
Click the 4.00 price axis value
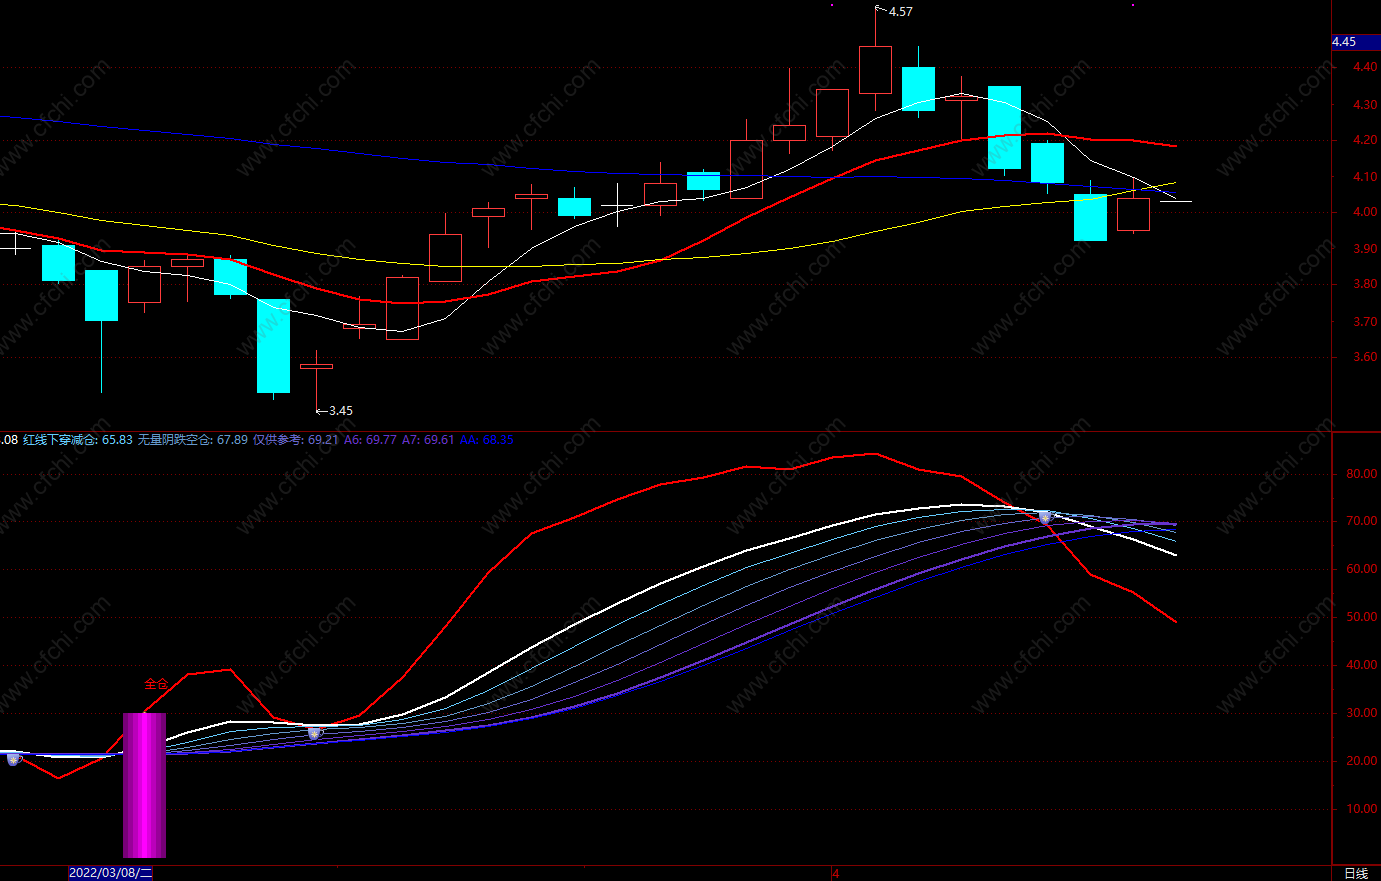click(1364, 212)
